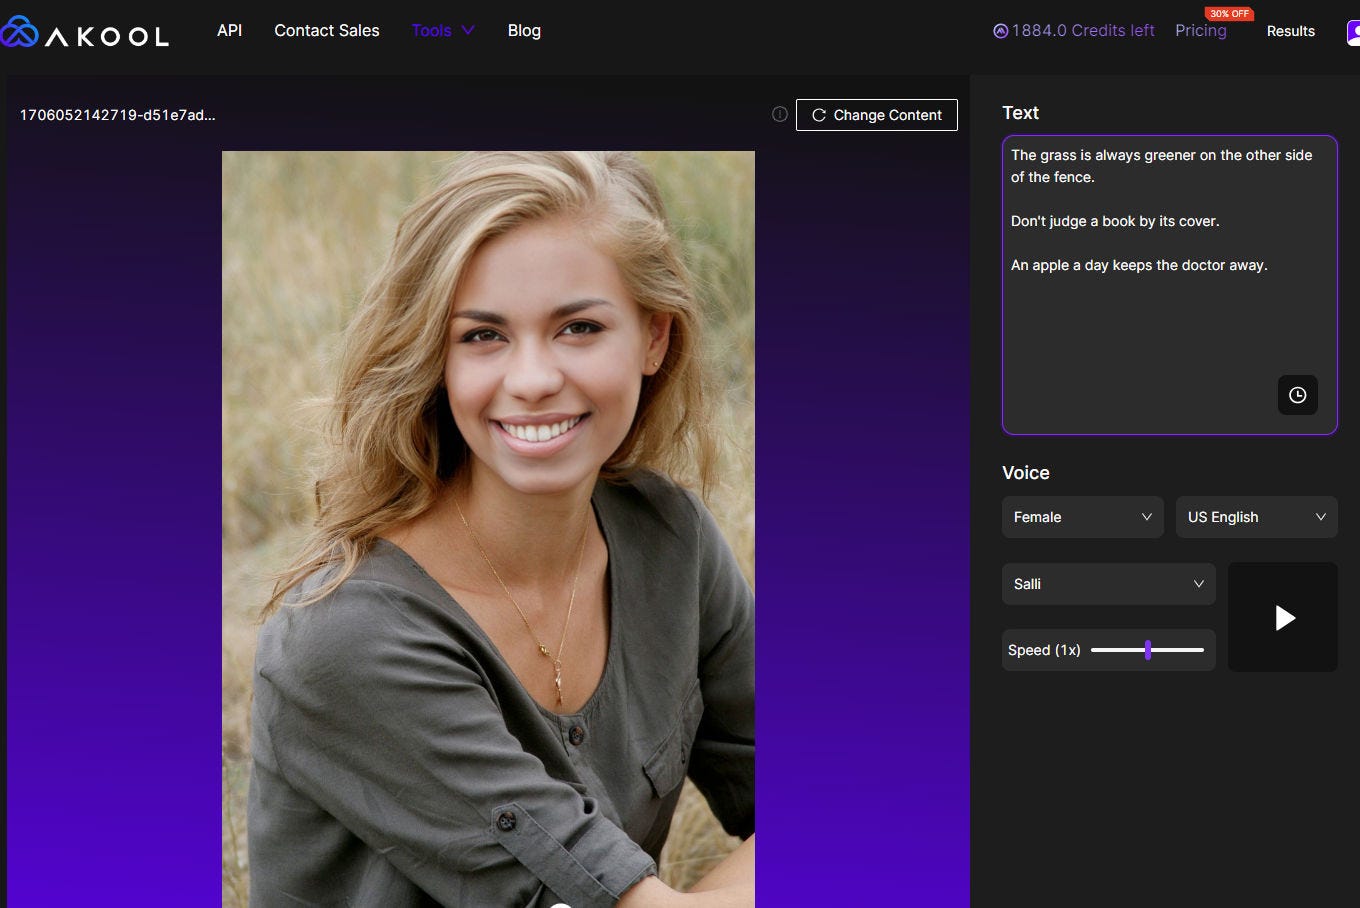Click the credits coin icon
The image size is (1360, 908).
1000,31
